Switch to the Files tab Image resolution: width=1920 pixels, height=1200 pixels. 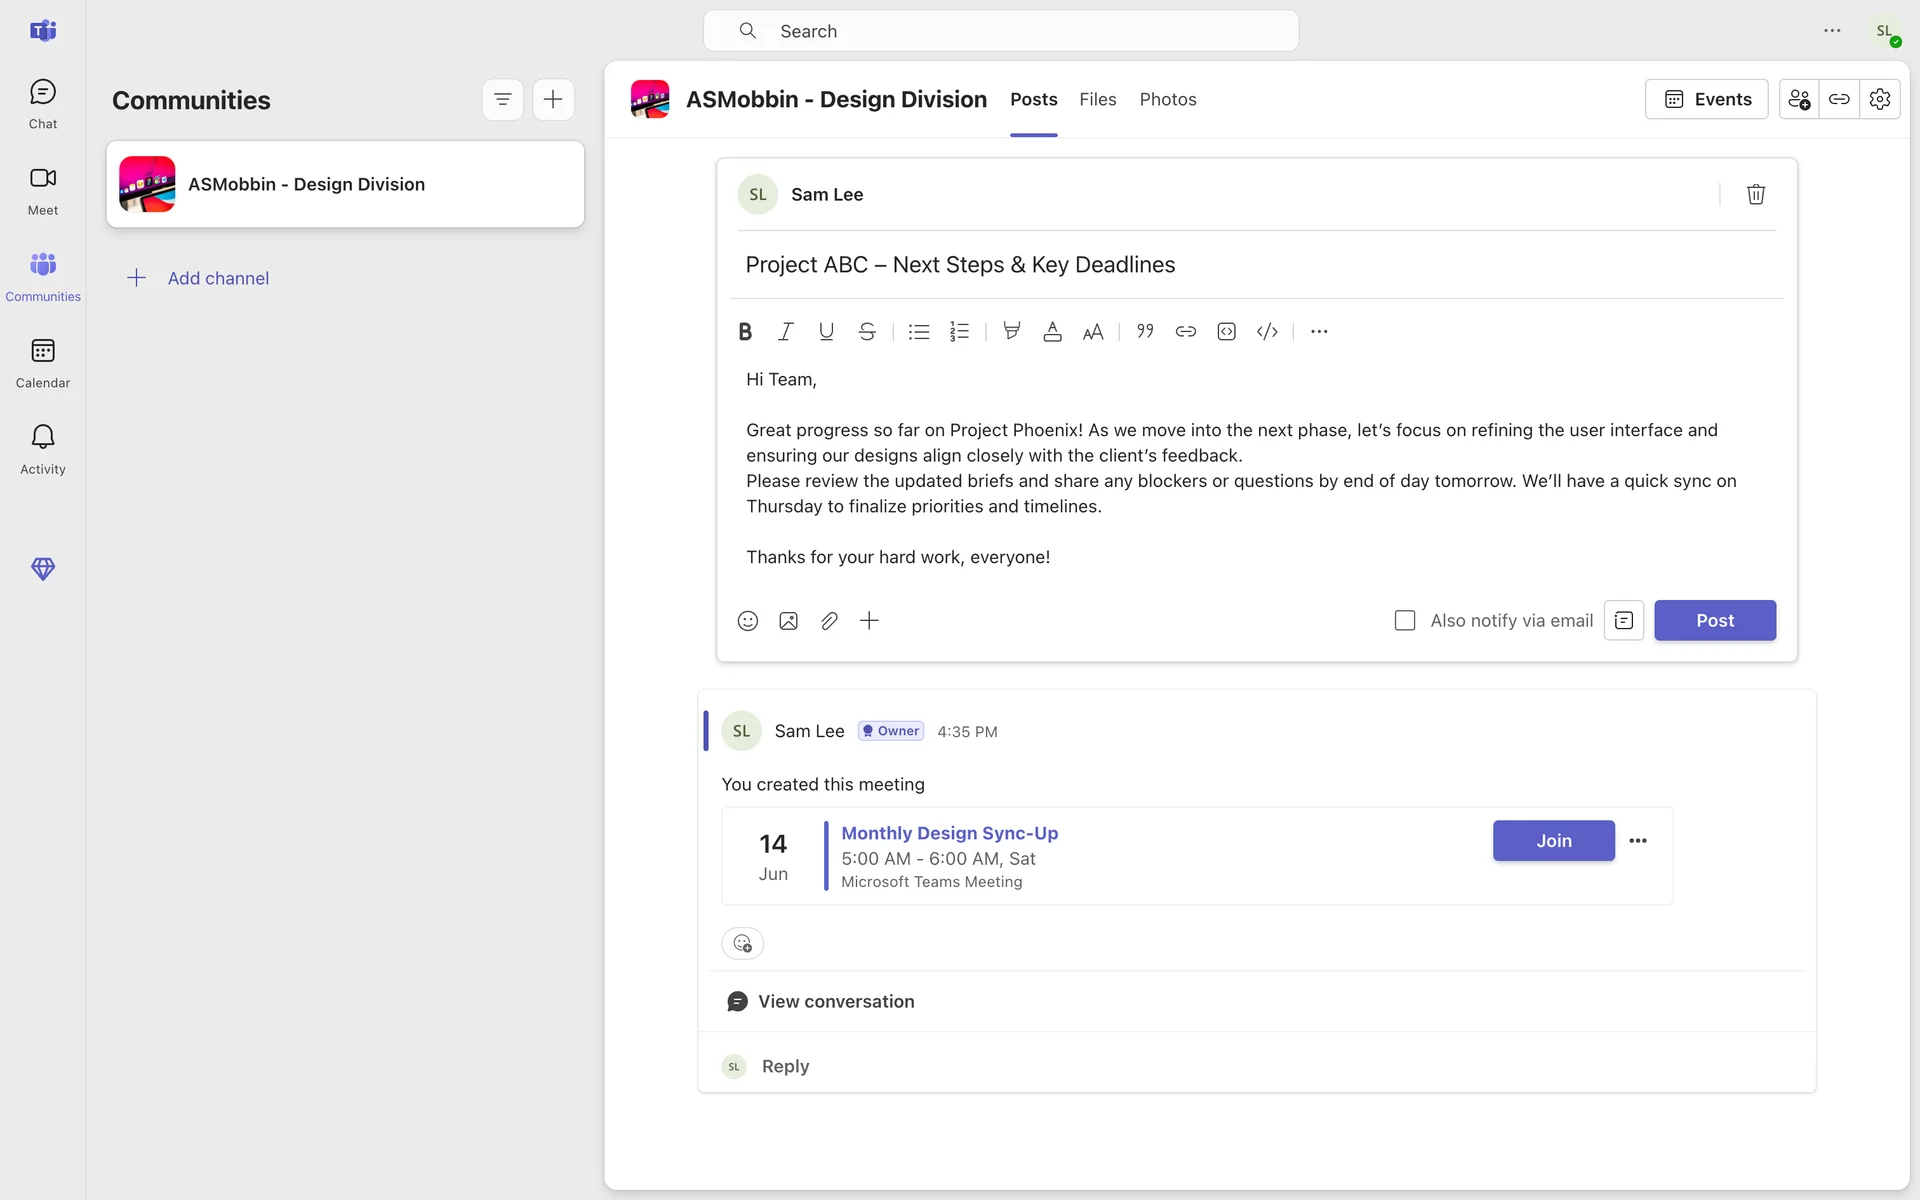point(1097,99)
